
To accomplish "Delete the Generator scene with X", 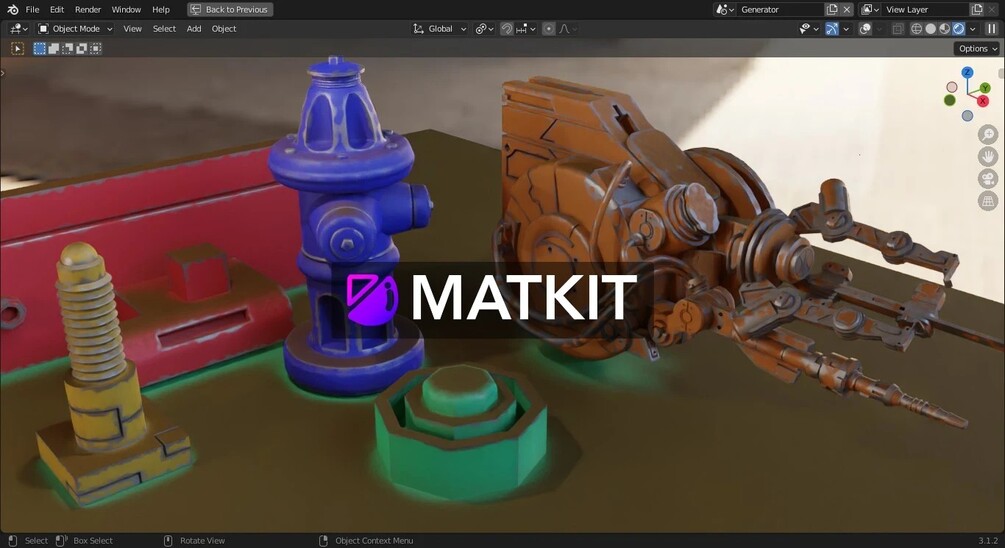I will click(847, 10).
